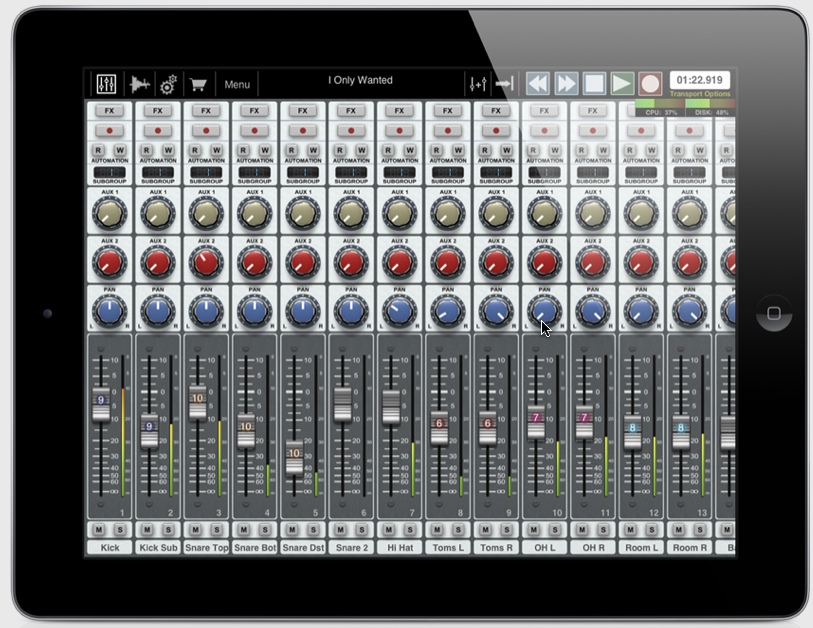Image resolution: width=813 pixels, height=628 pixels.
Task: Click the Aux 2 red knob on Snare Top
Action: (206, 262)
